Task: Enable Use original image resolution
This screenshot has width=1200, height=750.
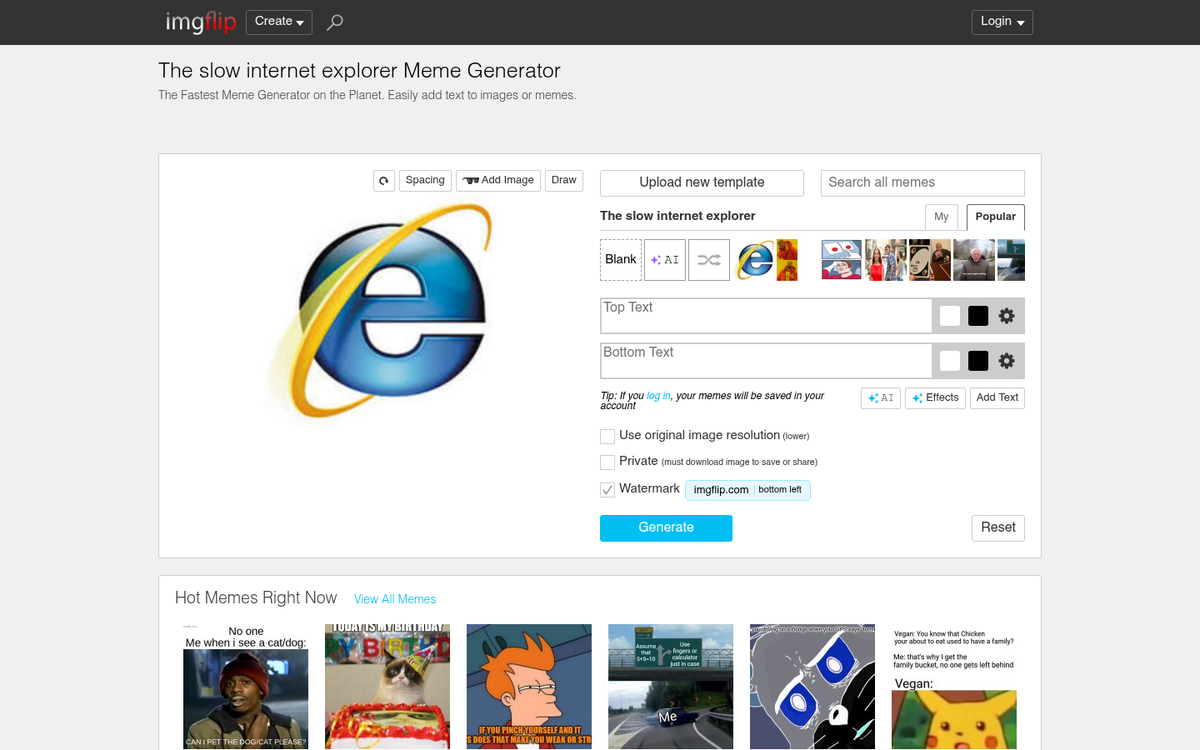Action: [607, 436]
